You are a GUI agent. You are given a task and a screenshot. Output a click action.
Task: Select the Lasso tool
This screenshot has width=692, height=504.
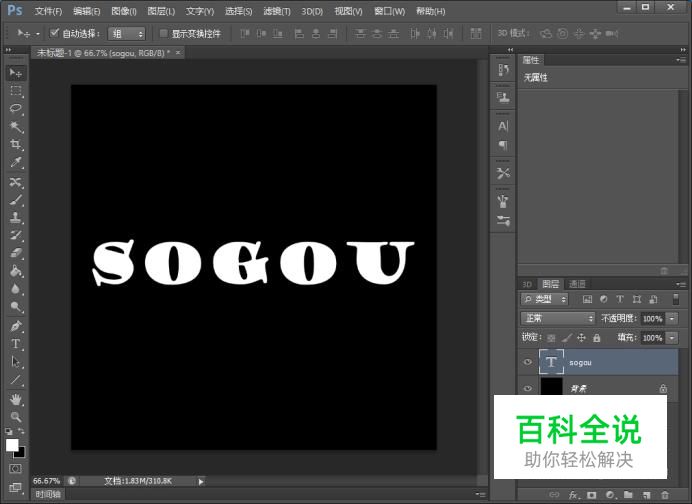click(16, 109)
